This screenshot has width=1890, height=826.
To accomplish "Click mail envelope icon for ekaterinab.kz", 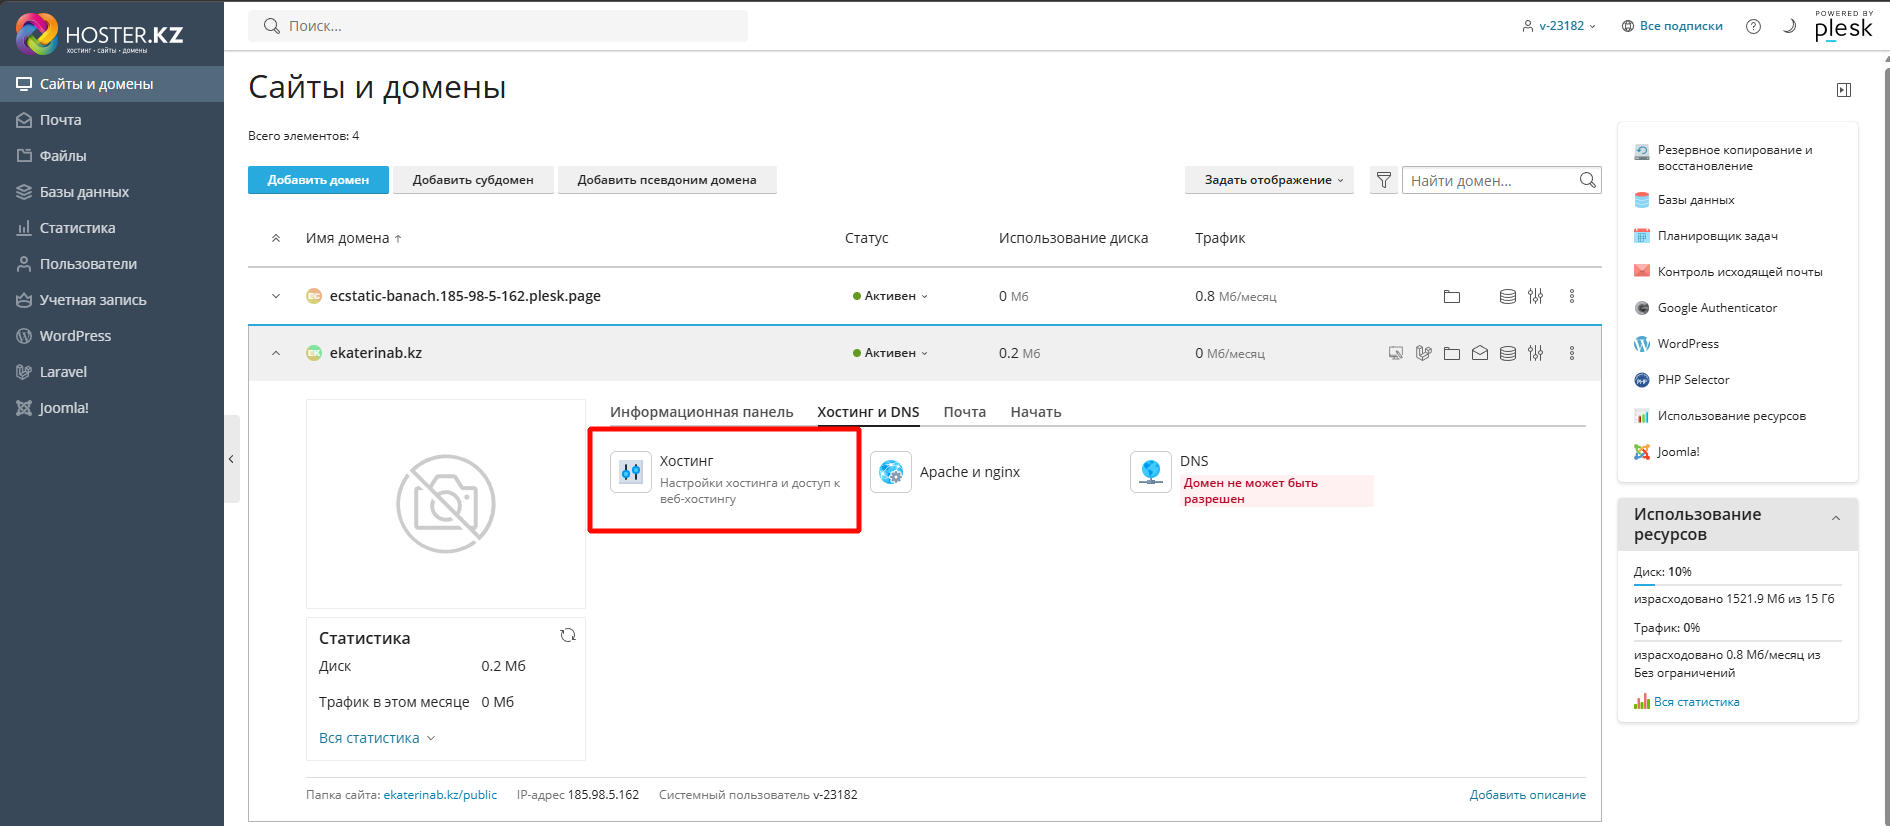I will tap(1480, 353).
